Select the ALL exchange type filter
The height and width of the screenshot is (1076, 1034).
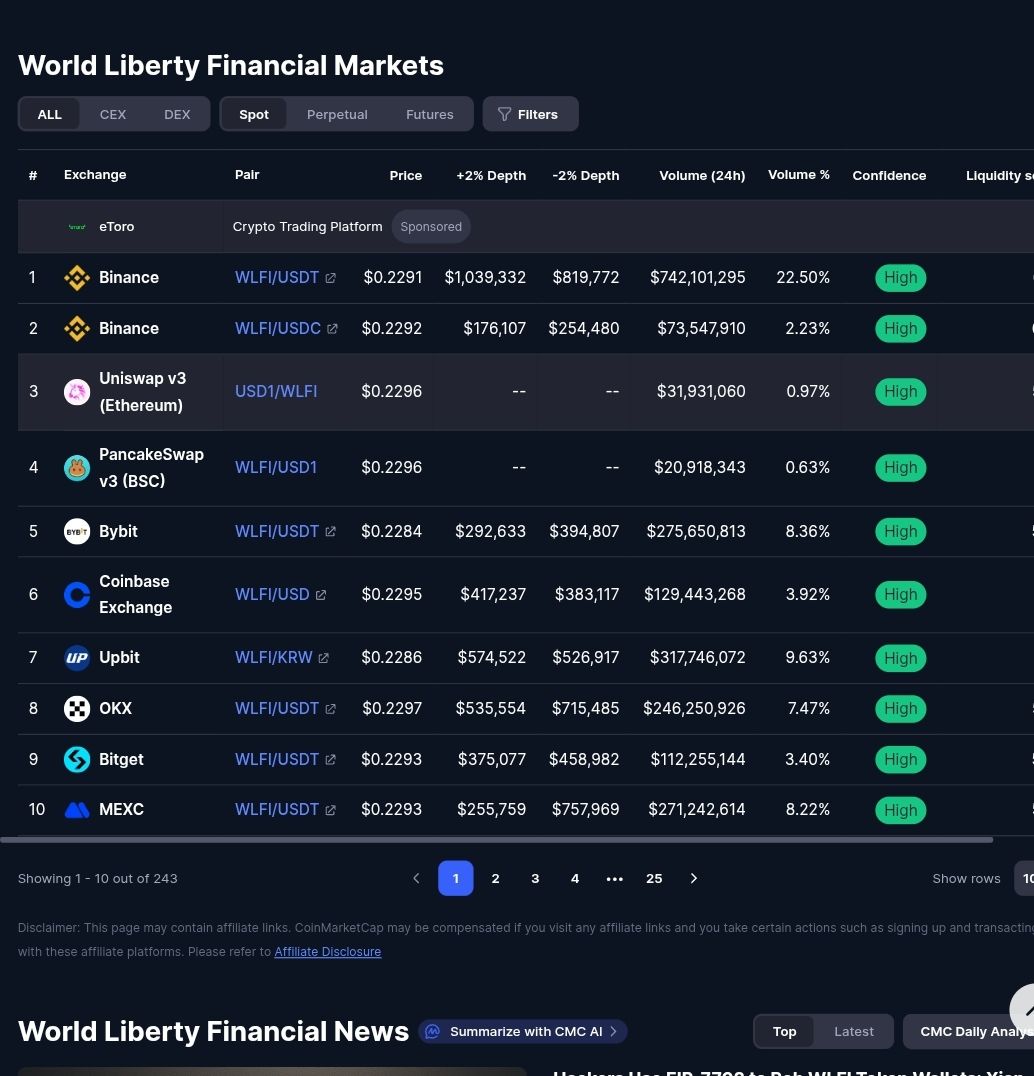click(49, 115)
